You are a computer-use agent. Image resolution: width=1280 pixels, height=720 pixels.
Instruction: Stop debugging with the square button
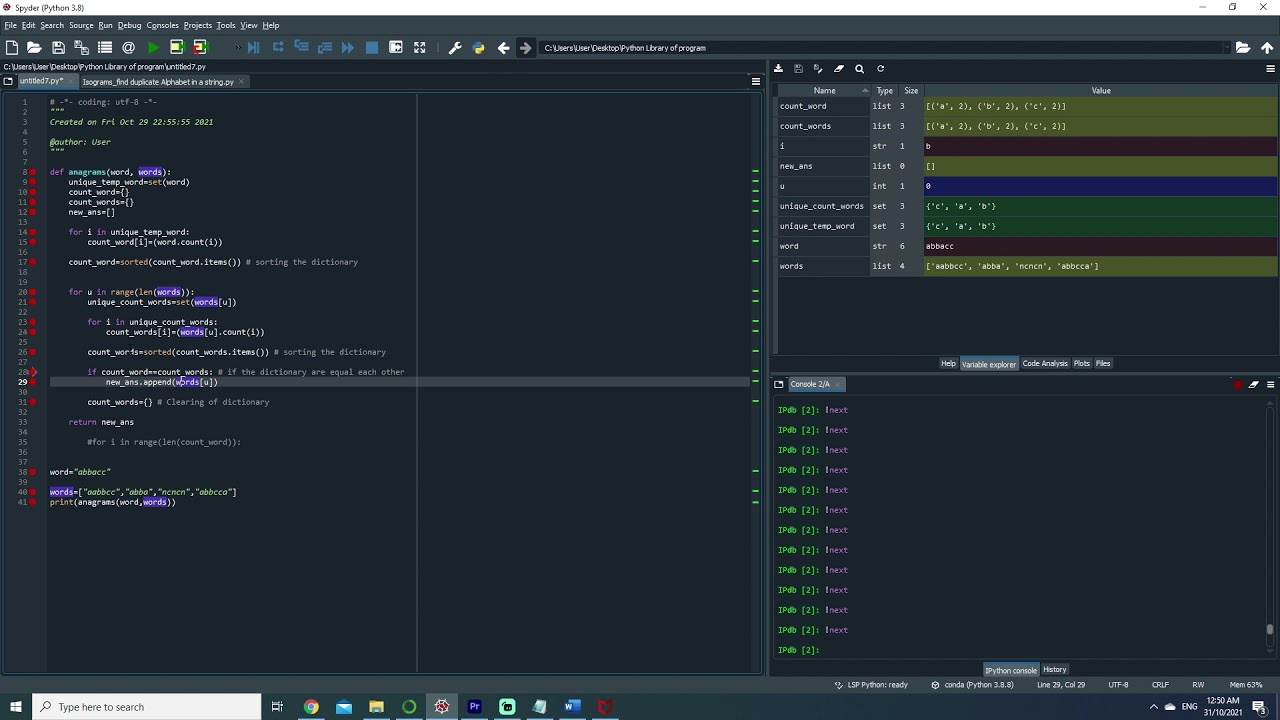372,47
